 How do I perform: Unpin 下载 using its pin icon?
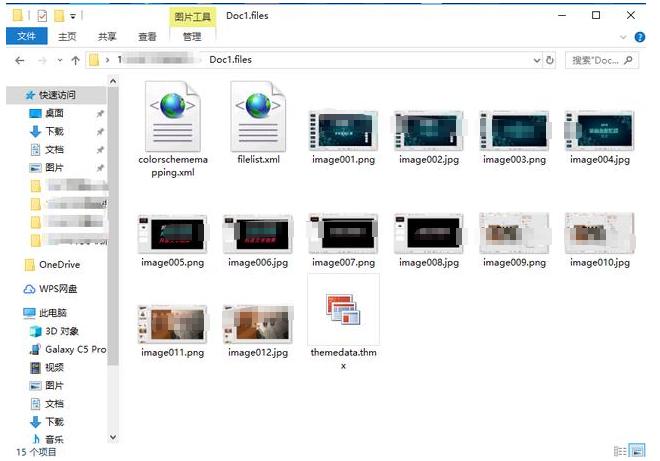[x=100, y=132]
